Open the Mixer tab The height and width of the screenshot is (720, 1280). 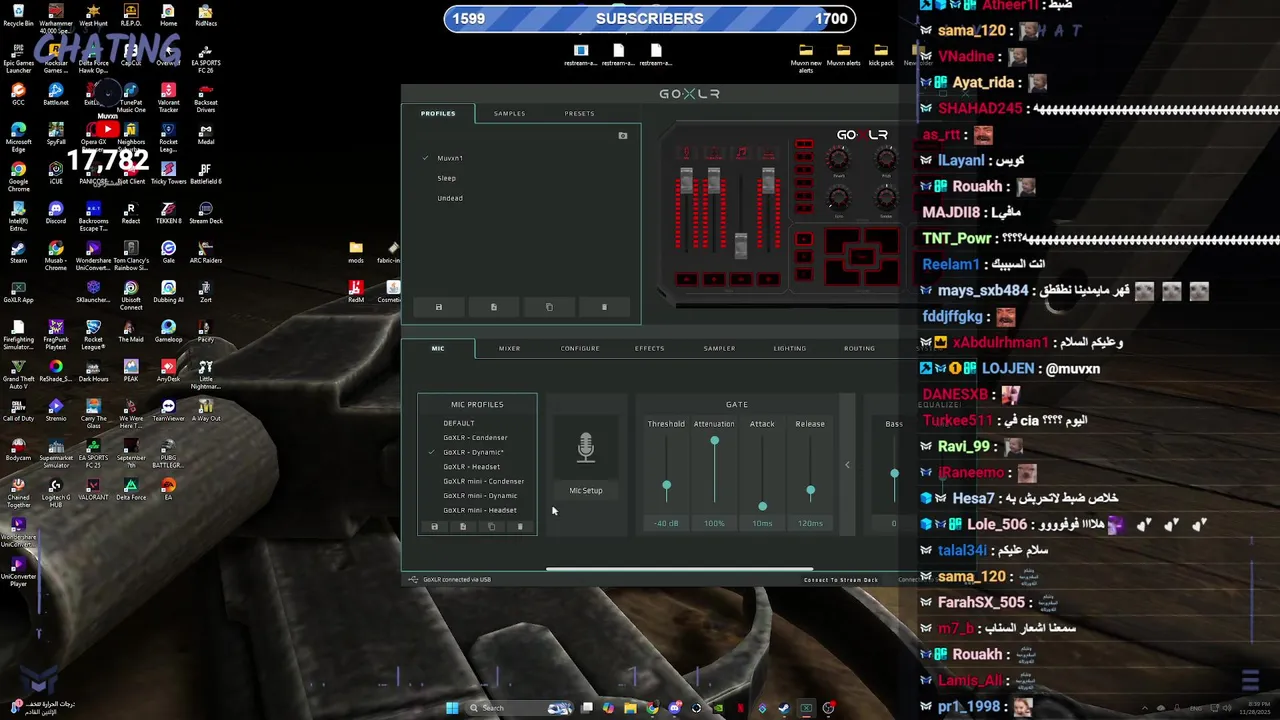coord(509,348)
